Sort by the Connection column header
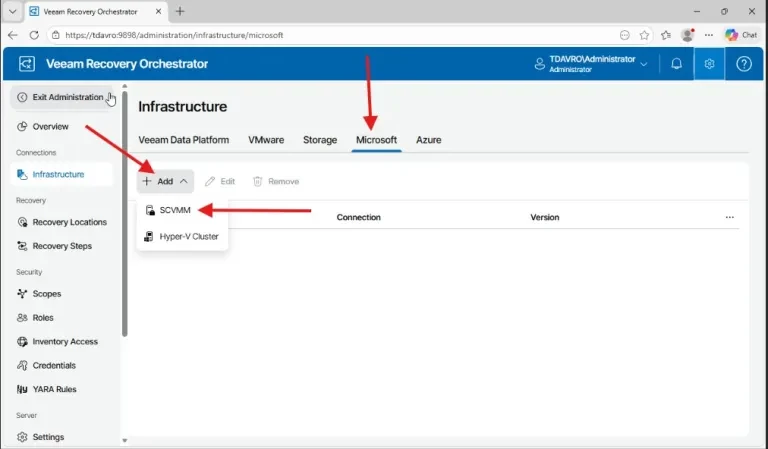The width and height of the screenshot is (768, 449). coord(359,217)
